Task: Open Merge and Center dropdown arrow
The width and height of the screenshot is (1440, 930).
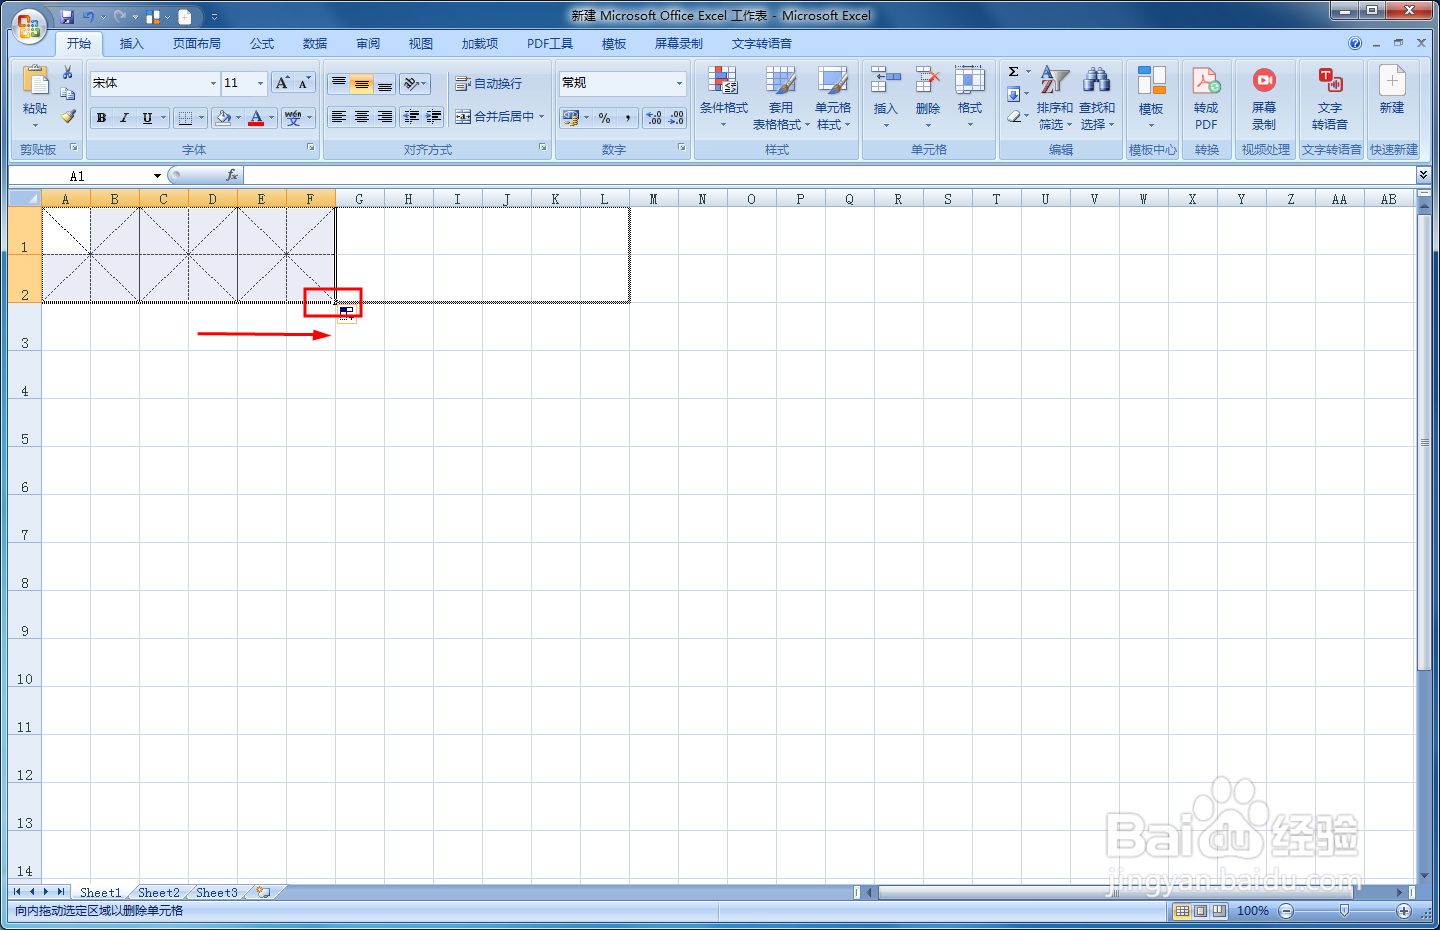Action: (542, 117)
